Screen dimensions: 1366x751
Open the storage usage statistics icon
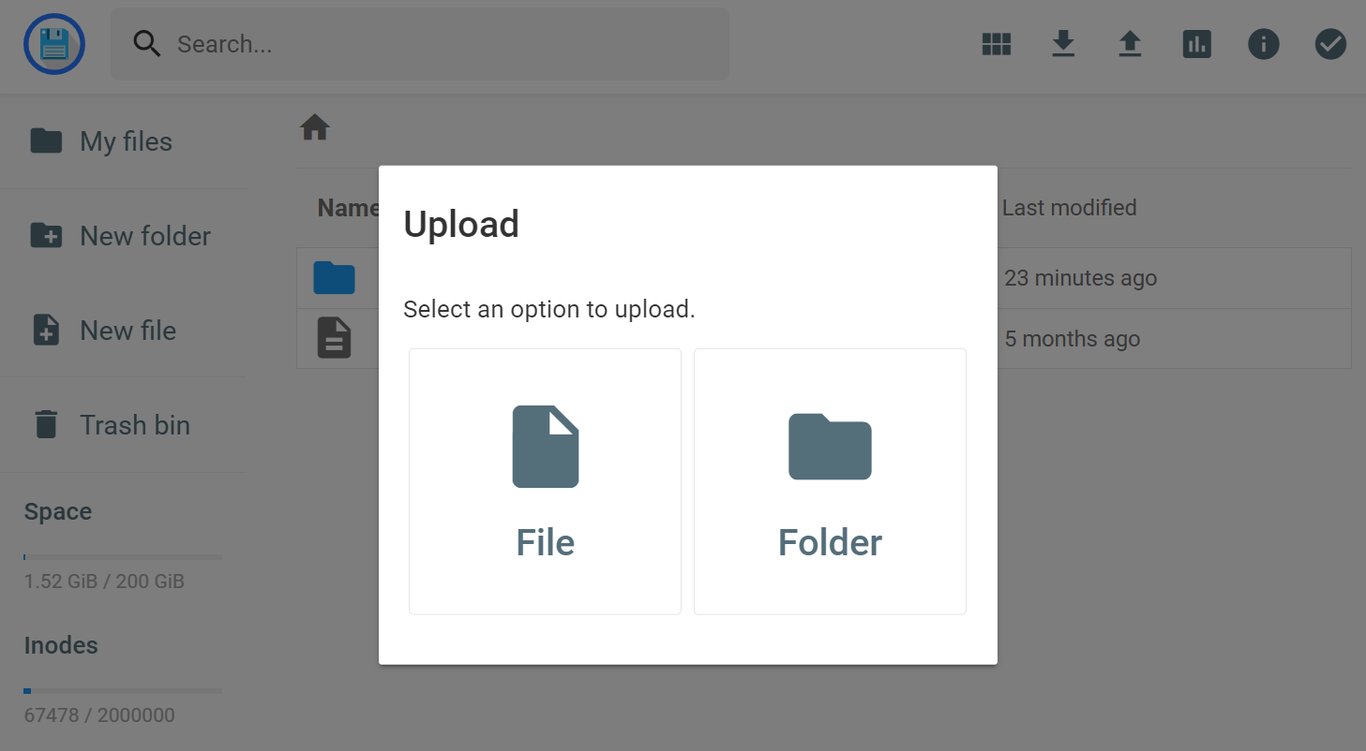pos(1197,44)
